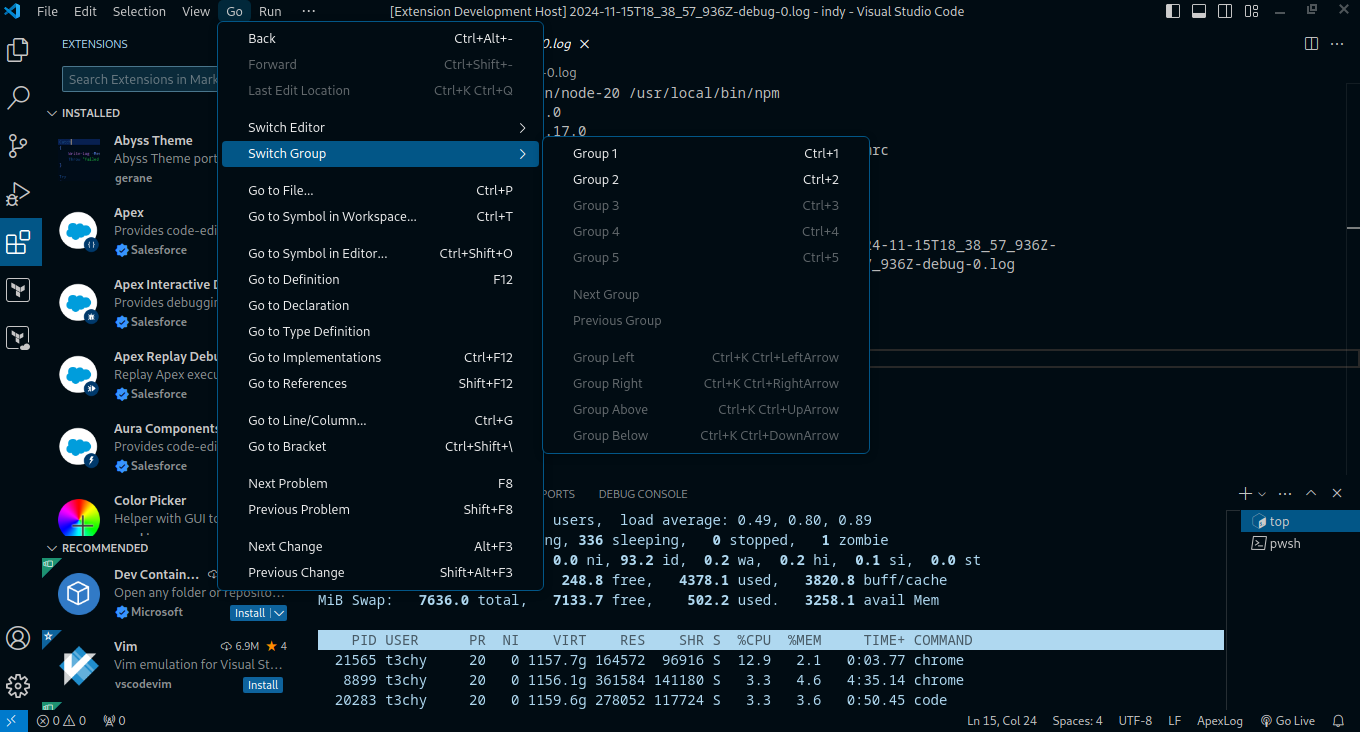The height and width of the screenshot is (732, 1360).
Task: Focus the Search Extensions in Marketplace field
Action: point(141,79)
